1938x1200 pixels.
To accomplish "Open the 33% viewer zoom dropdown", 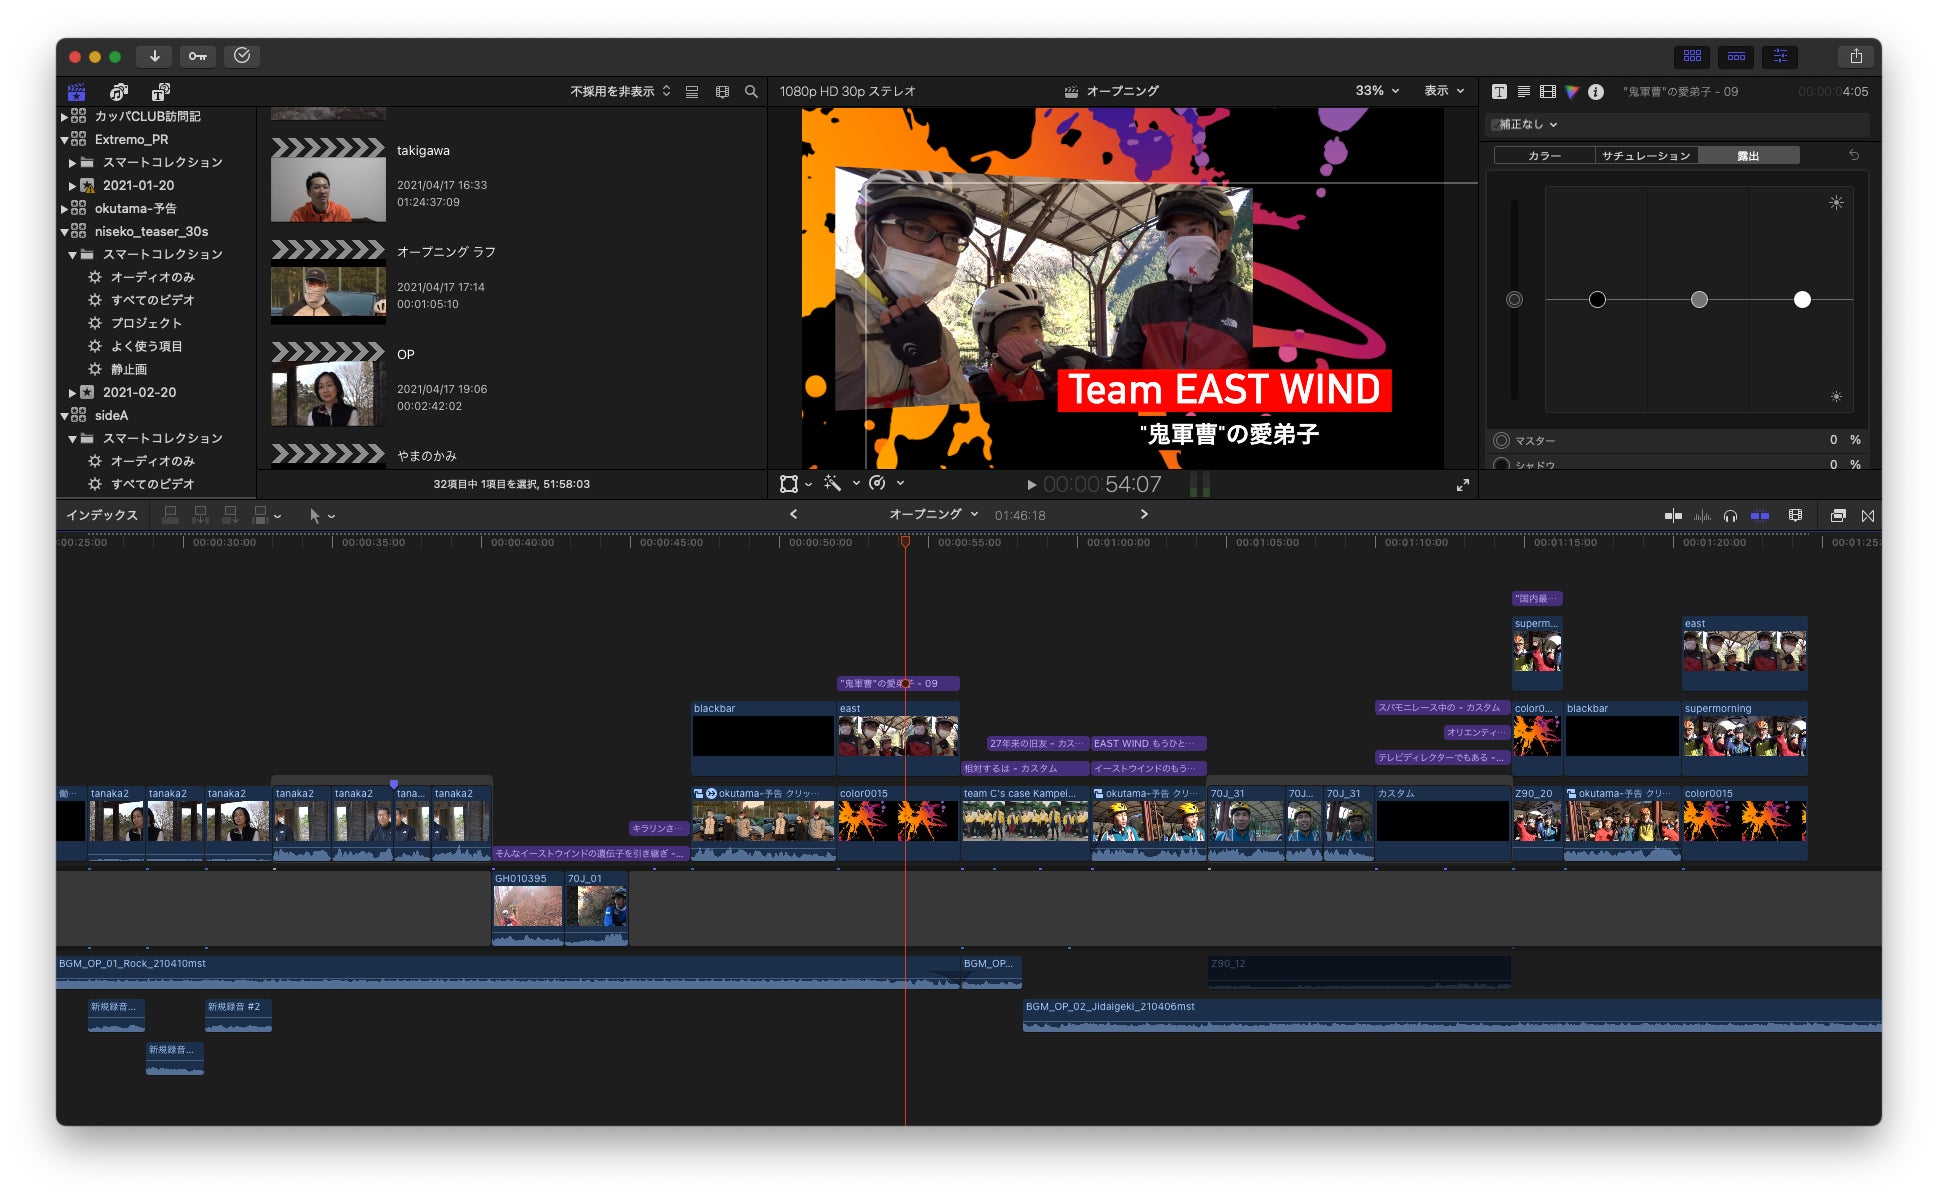I will pos(1377,91).
